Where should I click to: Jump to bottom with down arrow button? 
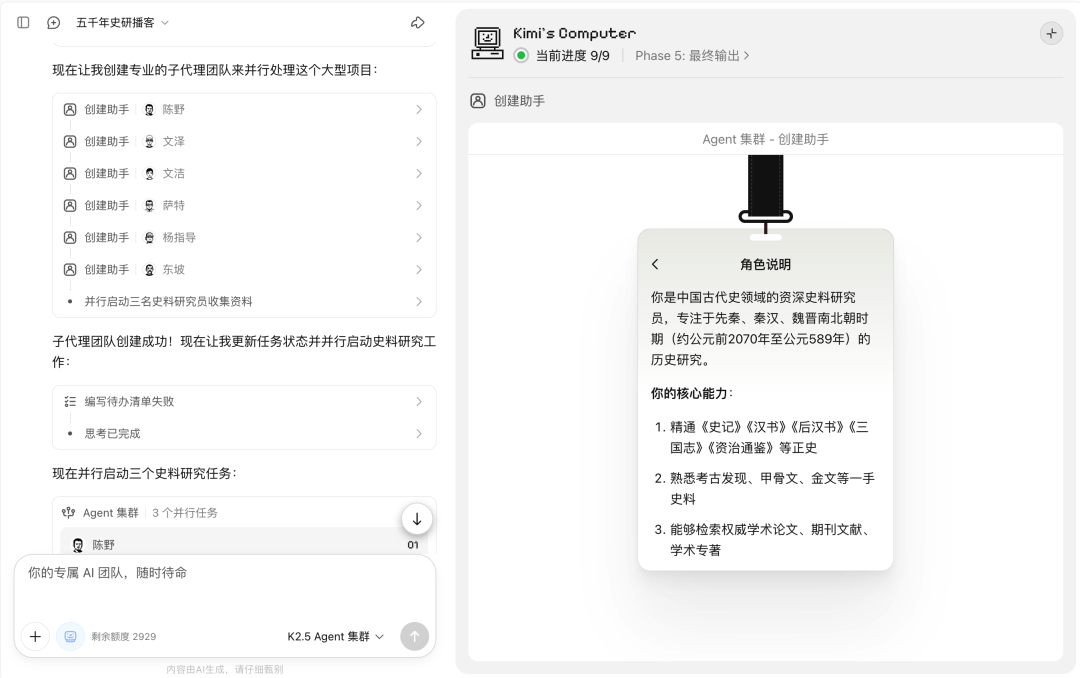click(417, 520)
